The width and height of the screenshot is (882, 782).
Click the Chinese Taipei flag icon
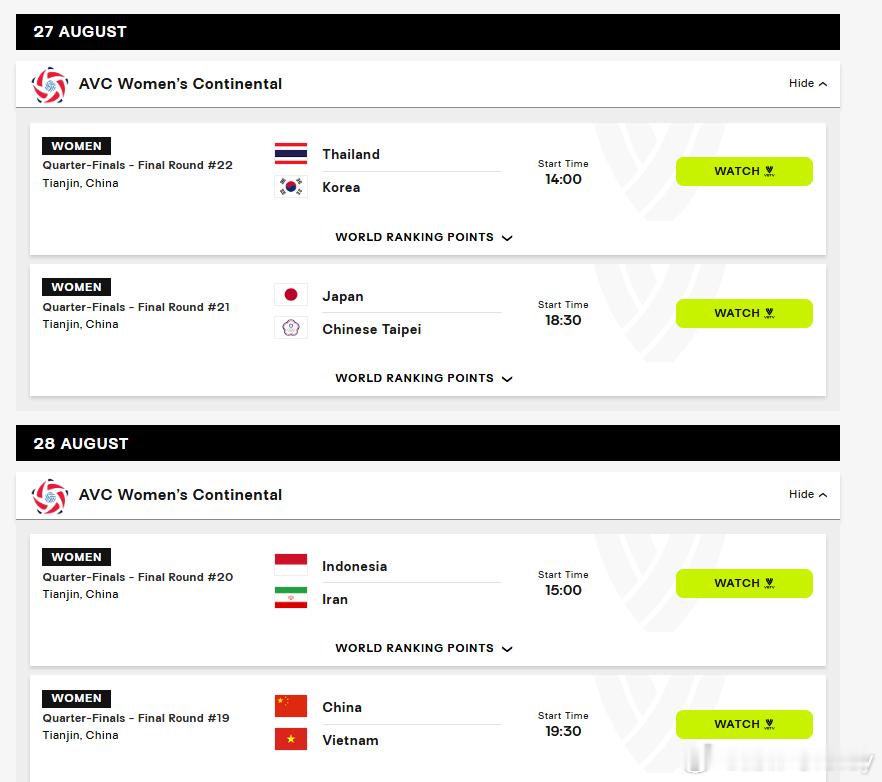(x=291, y=327)
